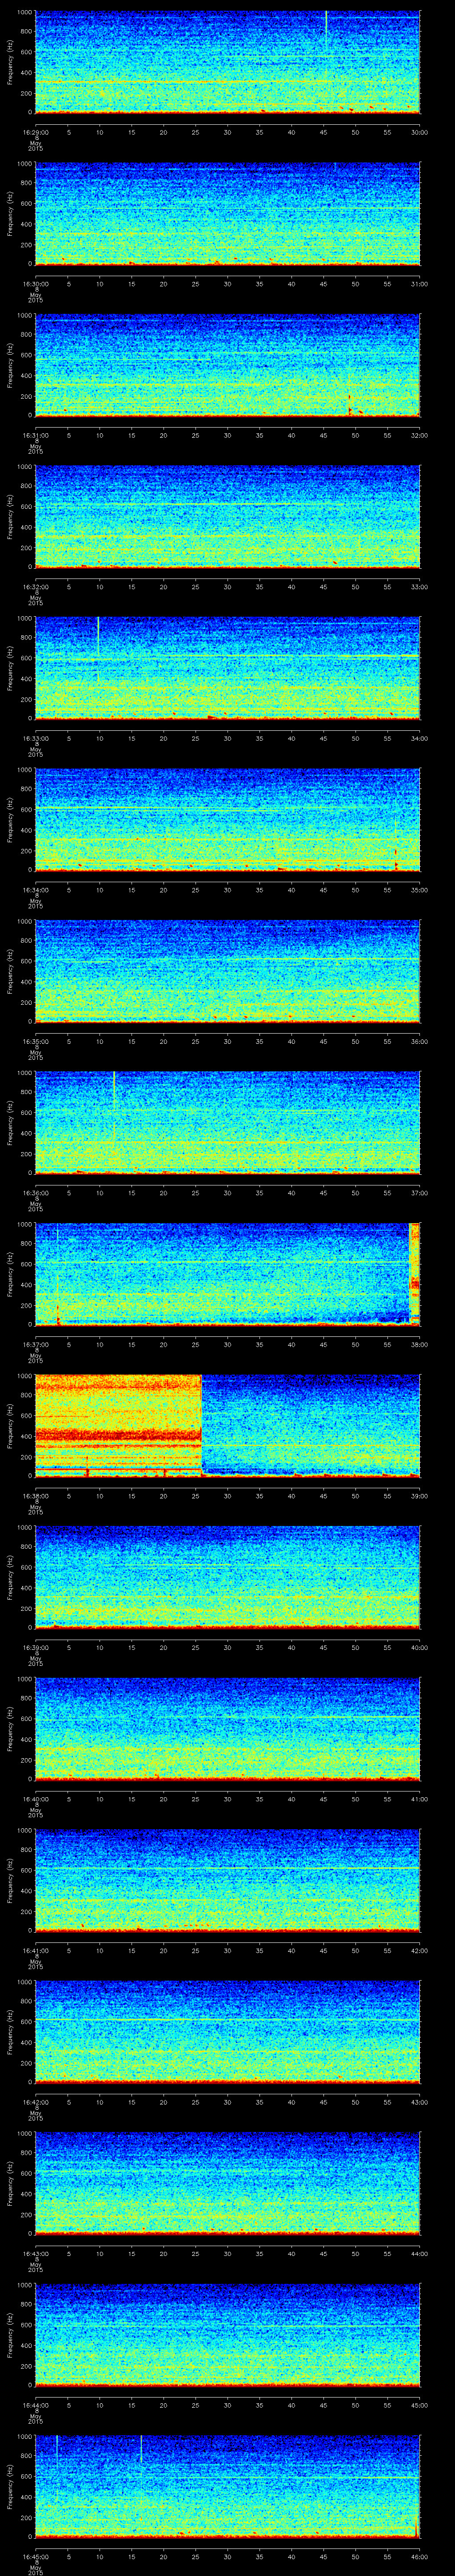Screen dimensions: 455x2576
Task: Open the spectrogram panel starting at 16:44:00
Action: click(x=227, y=2335)
